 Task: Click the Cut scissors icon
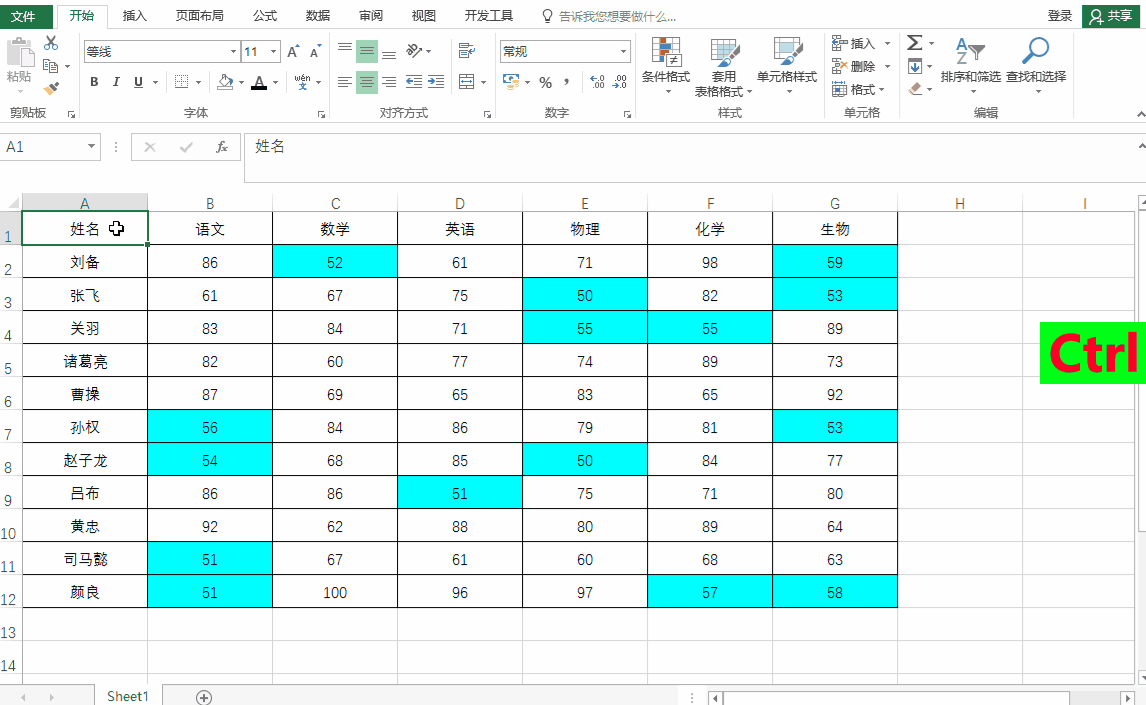point(50,43)
